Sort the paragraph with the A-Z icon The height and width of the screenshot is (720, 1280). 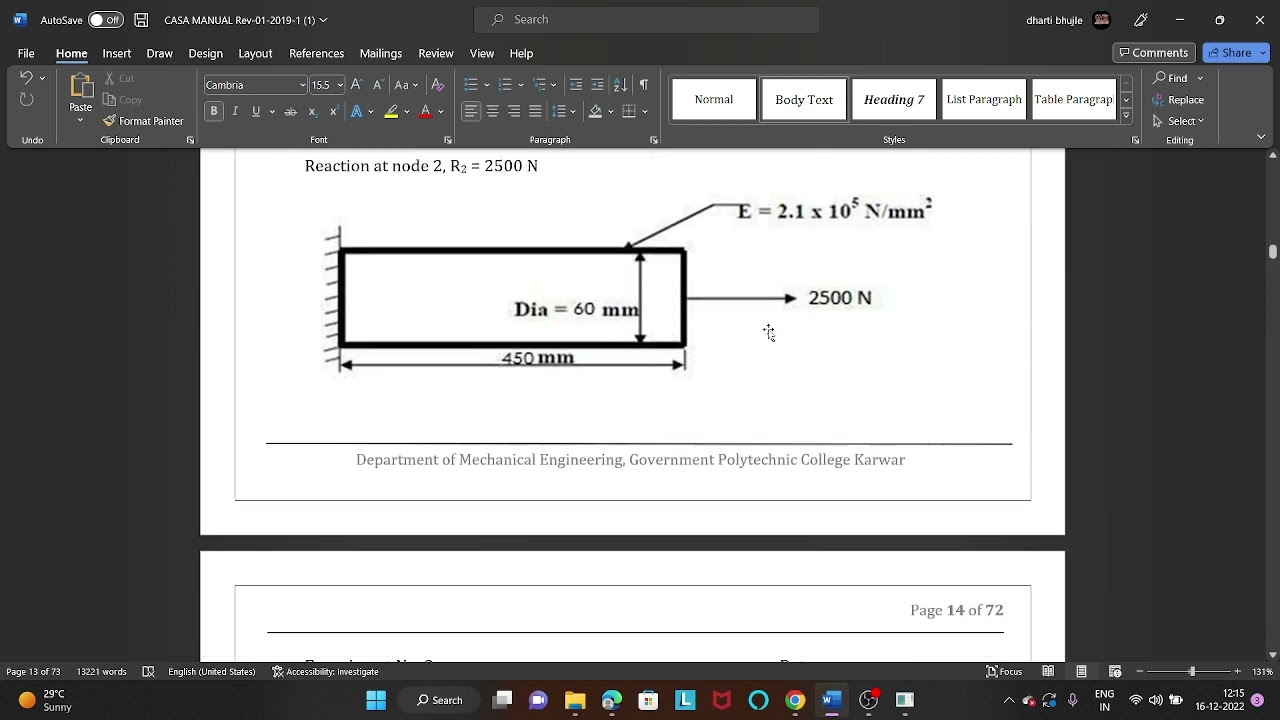tap(620, 85)
